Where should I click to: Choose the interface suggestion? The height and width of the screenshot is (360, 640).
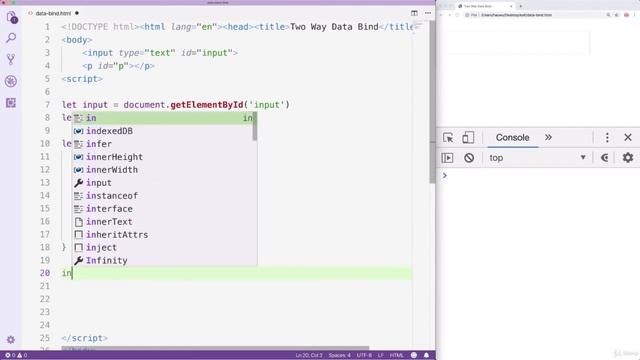click(164, 209)
